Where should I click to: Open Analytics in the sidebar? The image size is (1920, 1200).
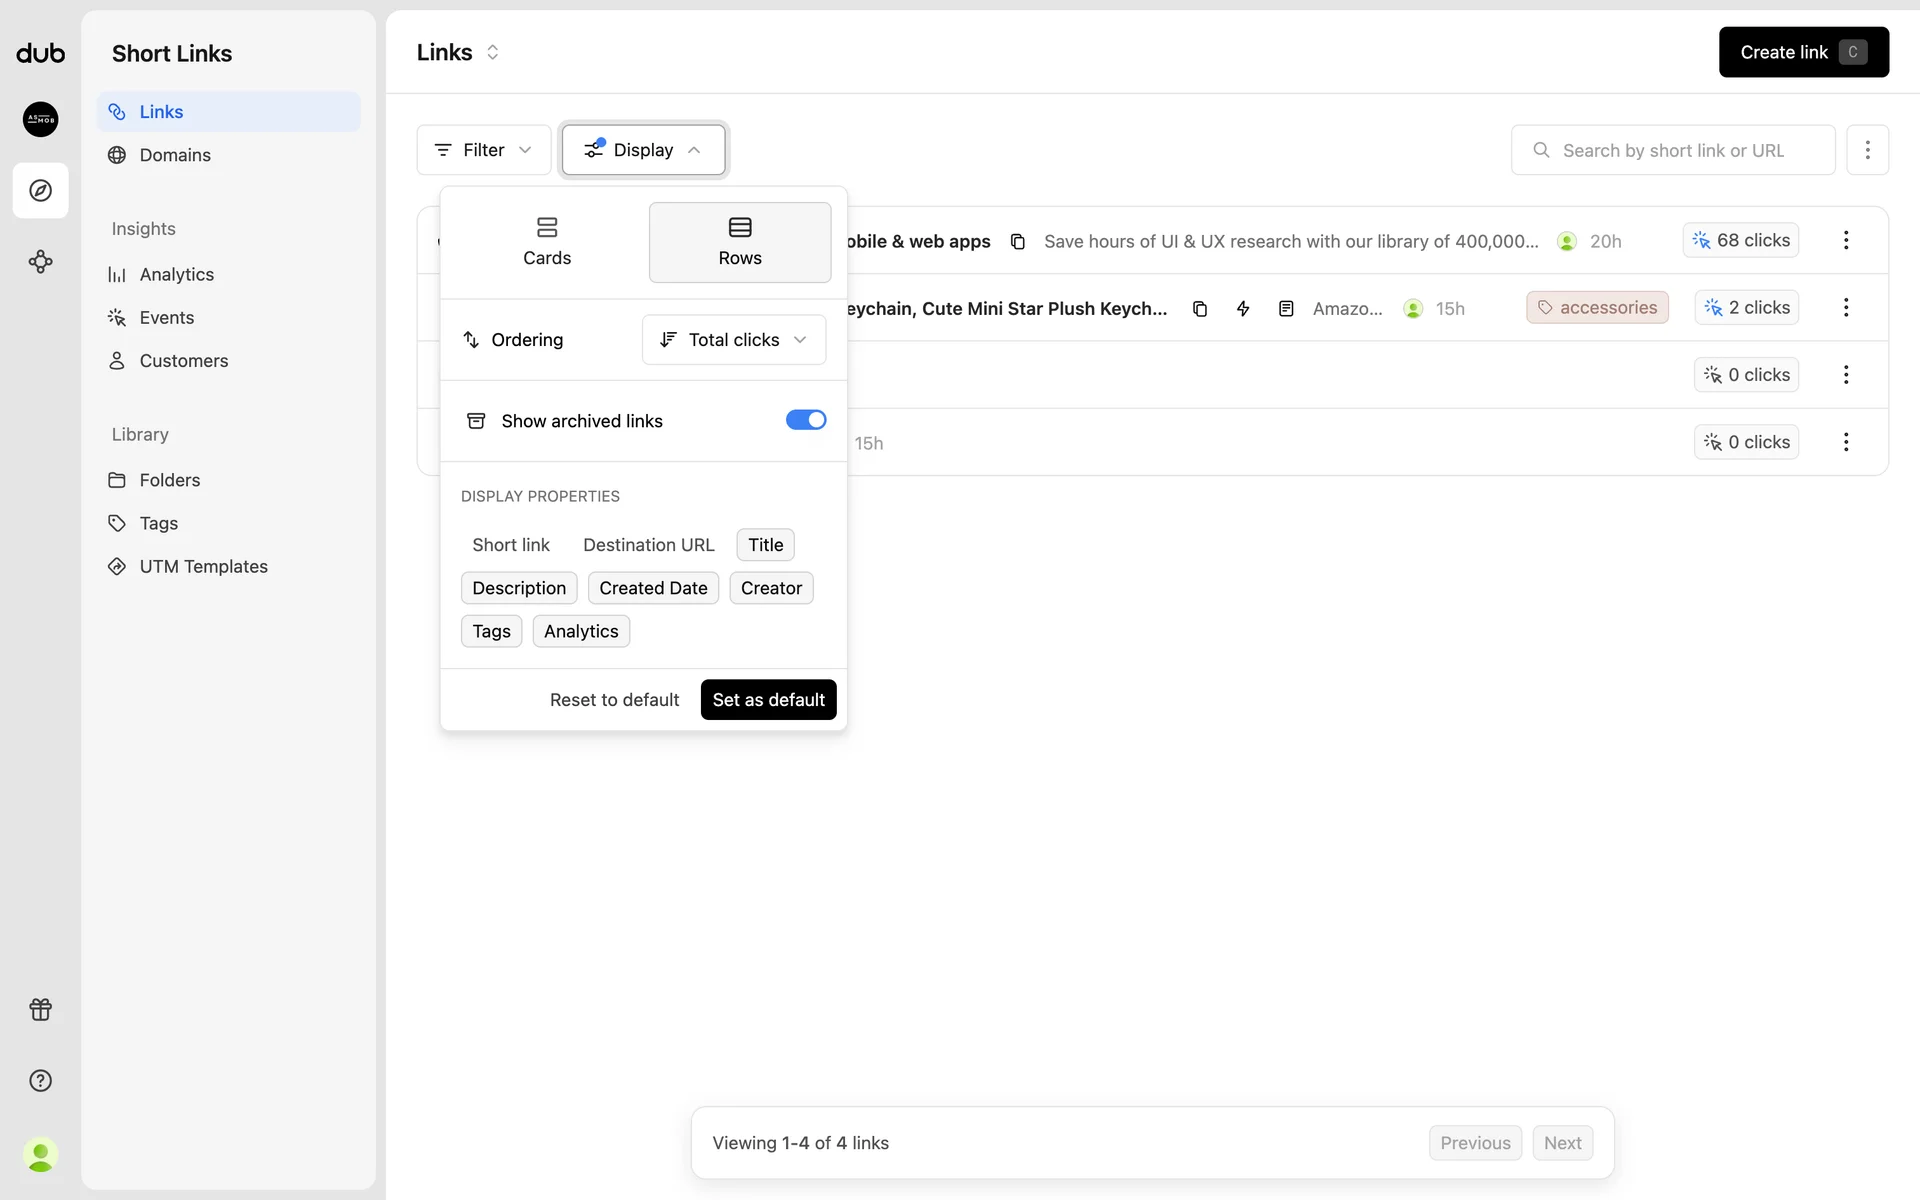(176, 274)
